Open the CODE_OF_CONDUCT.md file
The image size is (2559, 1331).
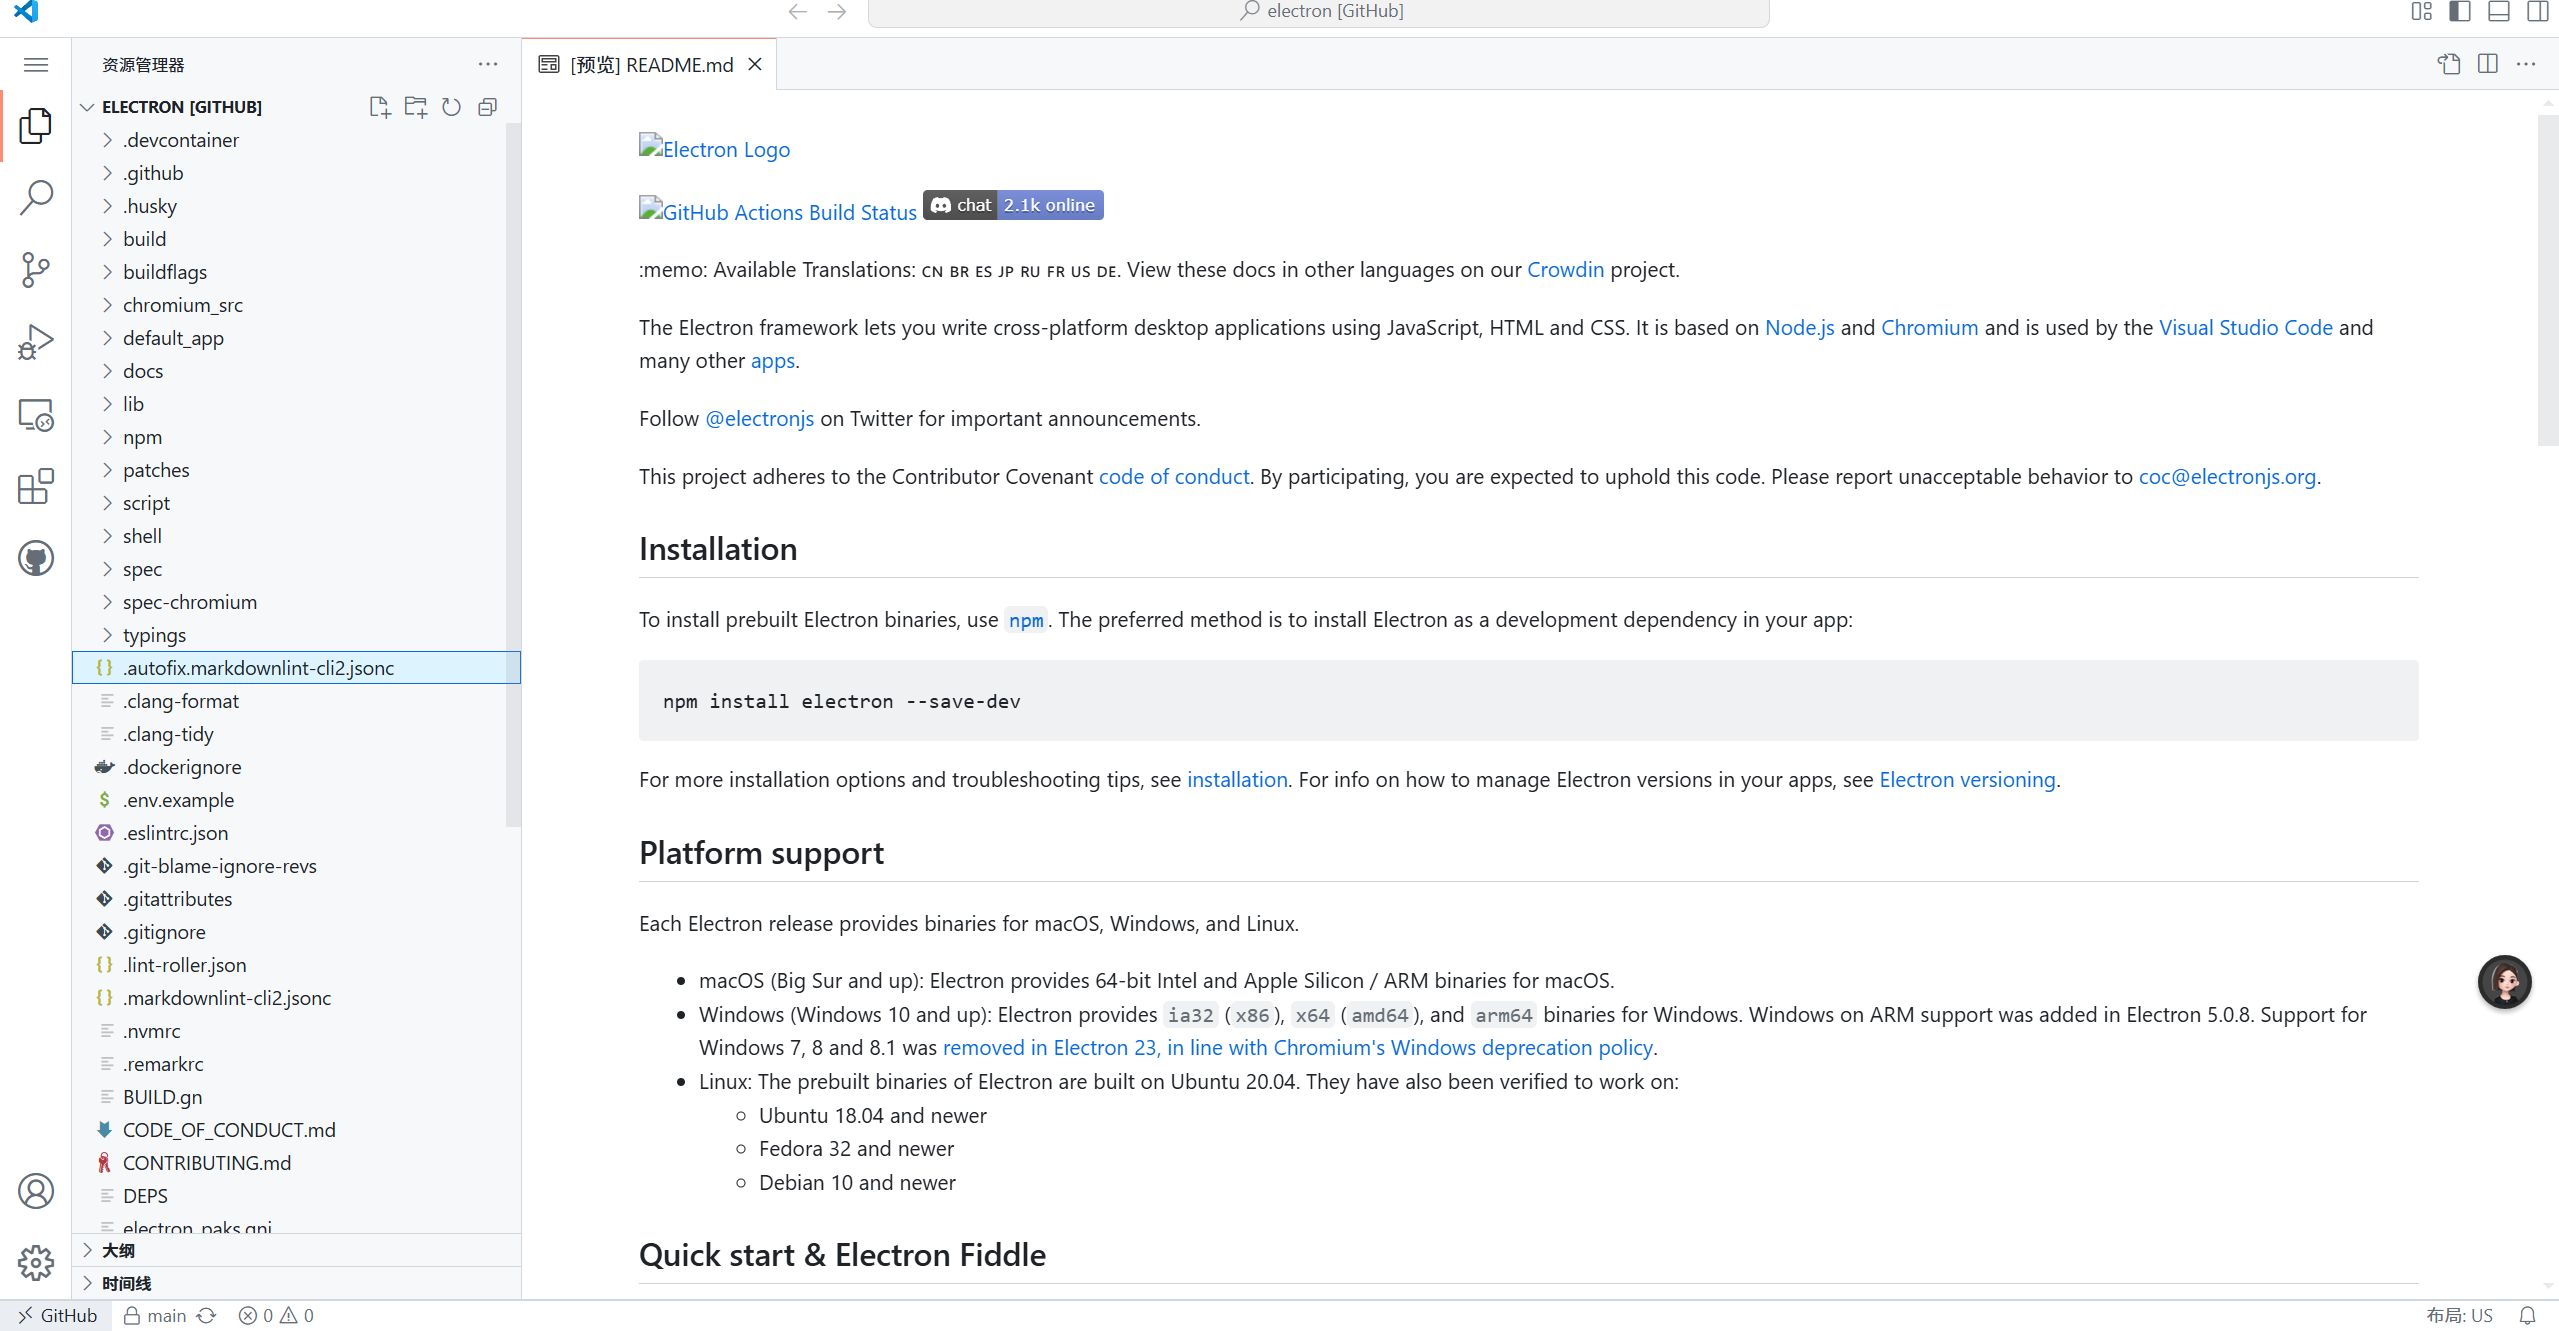coord(296,1130)
